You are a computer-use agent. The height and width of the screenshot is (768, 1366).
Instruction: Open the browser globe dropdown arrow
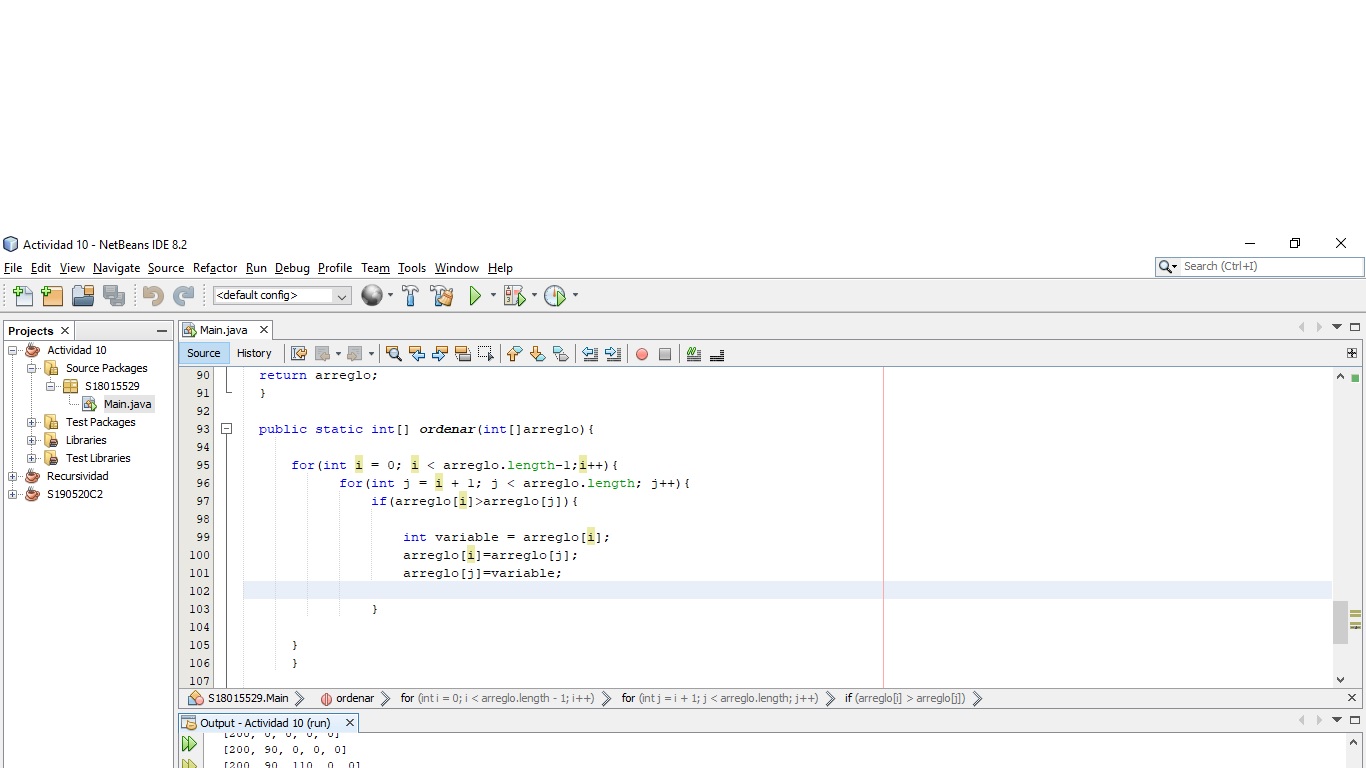pyautogui.click(x=390, y=296)
